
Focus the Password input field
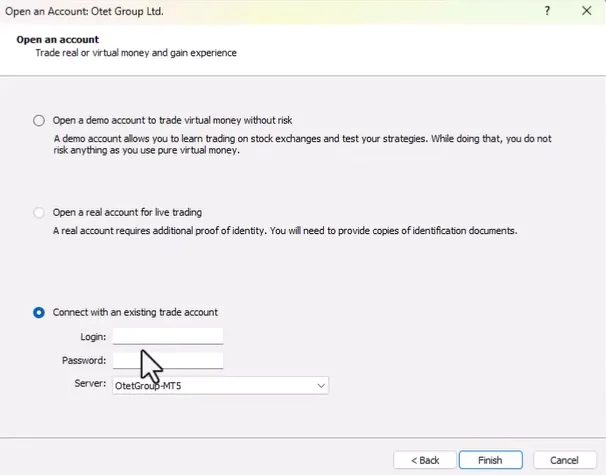167,360
